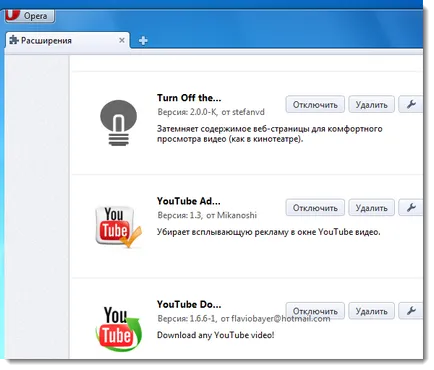Disable the Turn Off the... extension
This screenshot has width=434, height=370.
coord(315,105)
